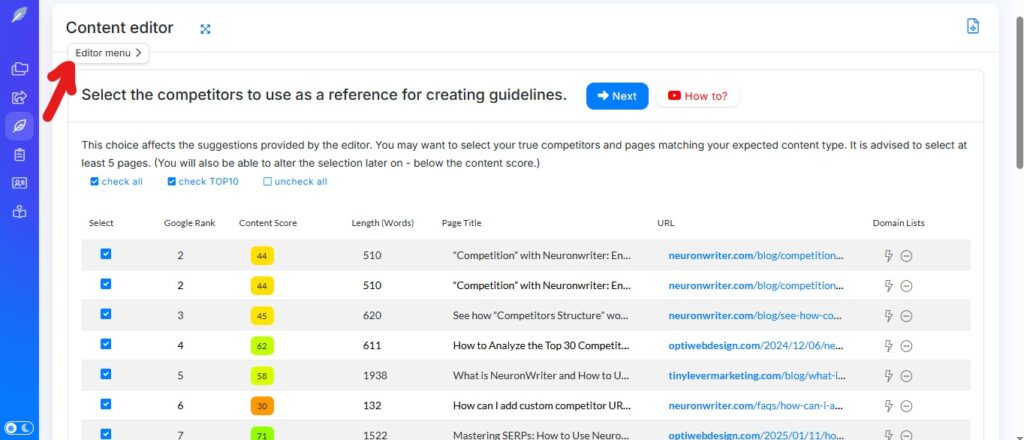
Task: Click the URL column header
Action: (665, 223)
